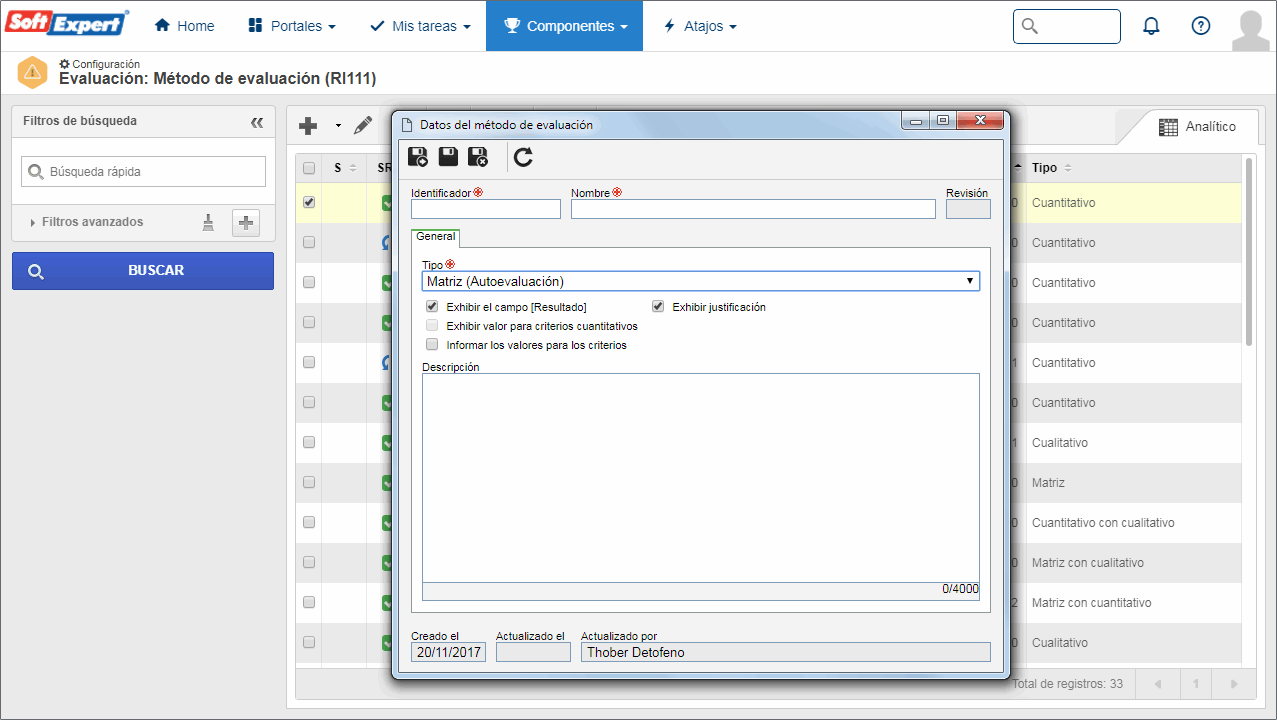The width and height of the screenshot is (1277, 720).
Task: Click save and new icon in dialog
Action: 418,156
